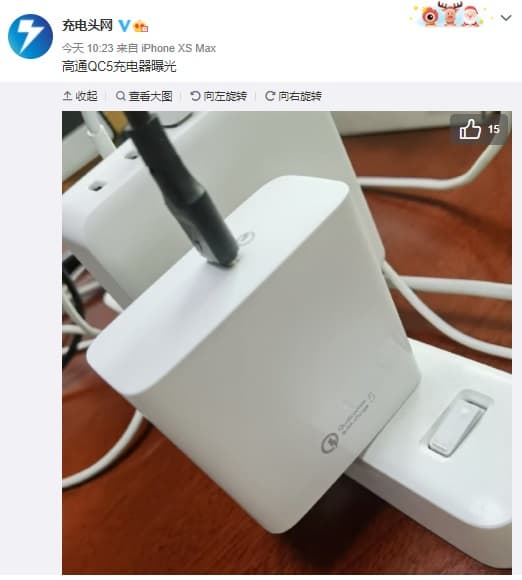Open full-size view via 查看大图 text
This screenshot has height=580, width=522.
[x=151, y=96]
